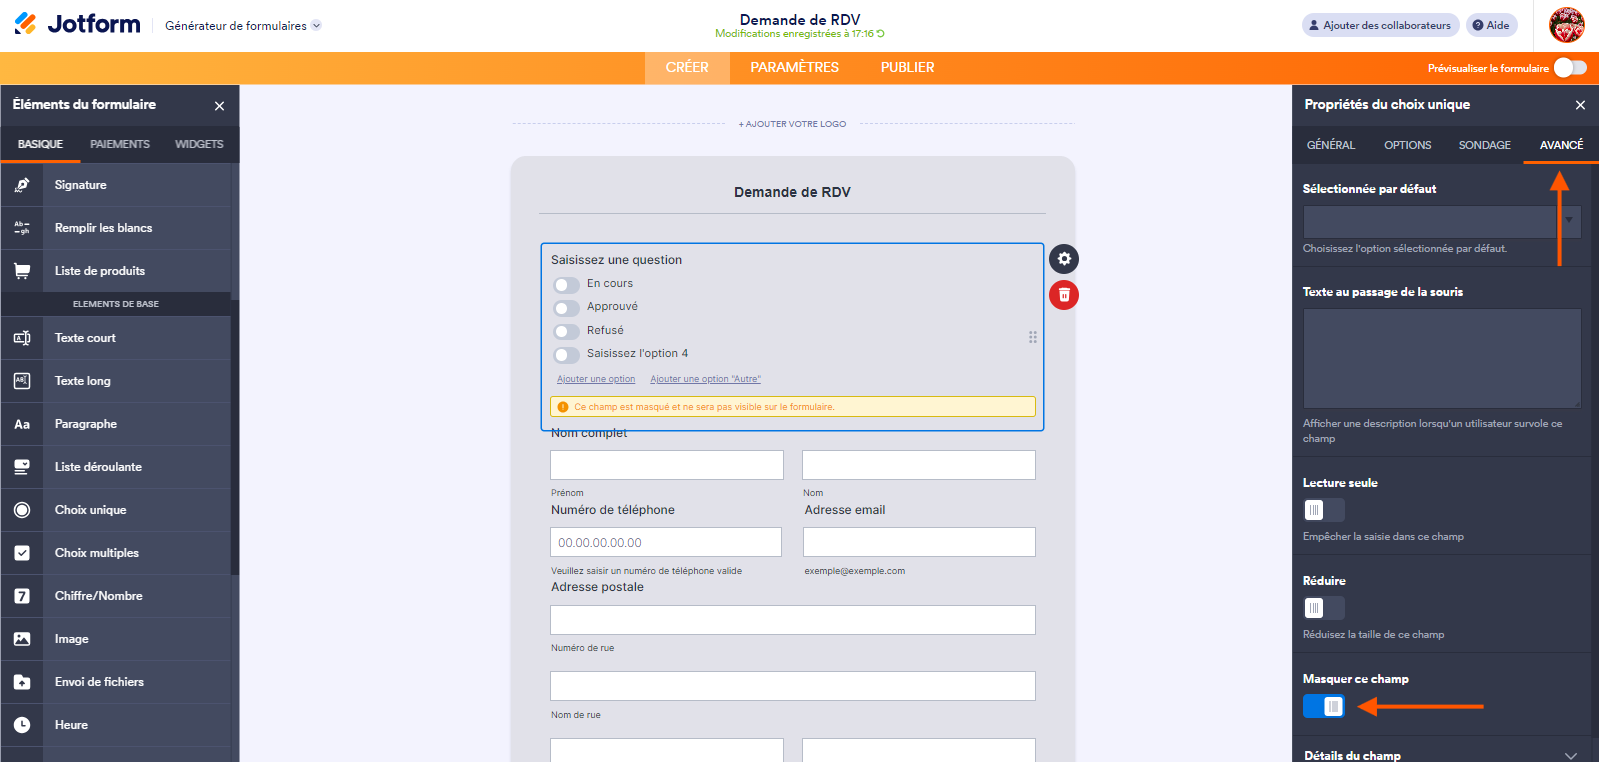
Task: Open field properties with the gear icon
Action: point(1064,259)
